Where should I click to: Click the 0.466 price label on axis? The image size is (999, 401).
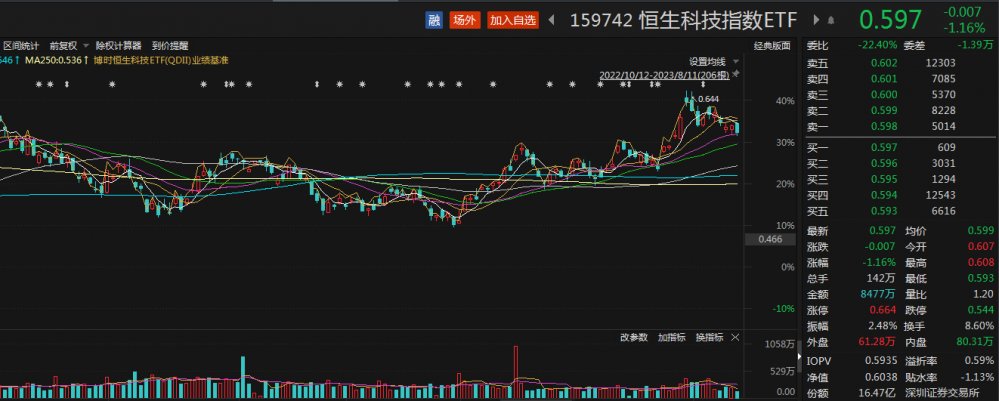click(x=770, y=240)
